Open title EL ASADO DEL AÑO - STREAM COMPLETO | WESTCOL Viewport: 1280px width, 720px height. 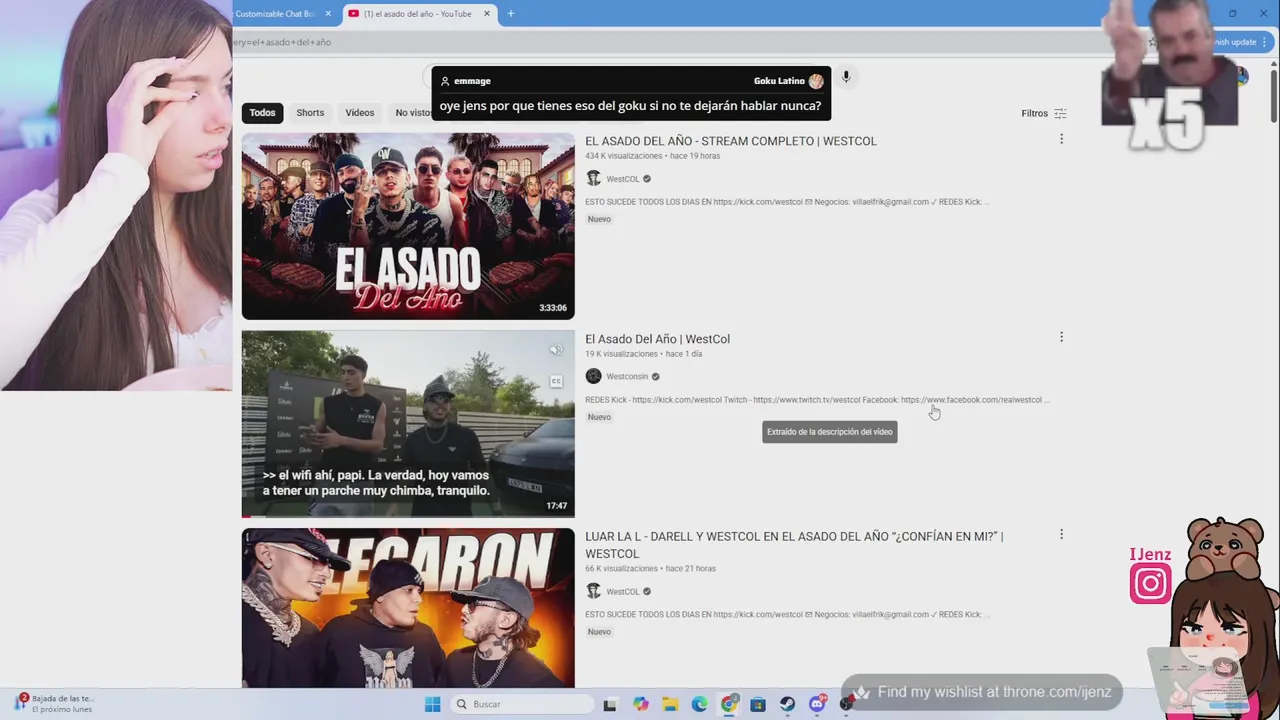tap(731, 141)
